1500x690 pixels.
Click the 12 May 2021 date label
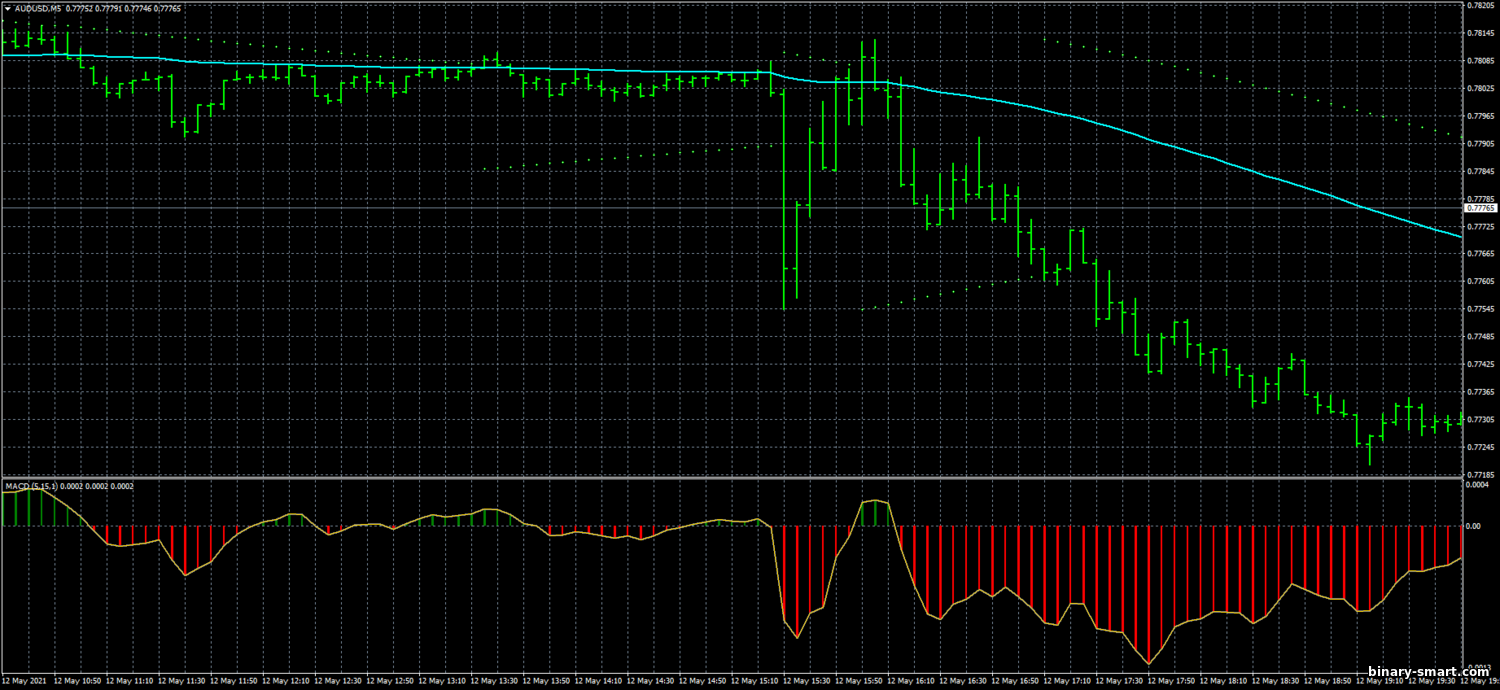pyautogui.click(x=23, y=681)
